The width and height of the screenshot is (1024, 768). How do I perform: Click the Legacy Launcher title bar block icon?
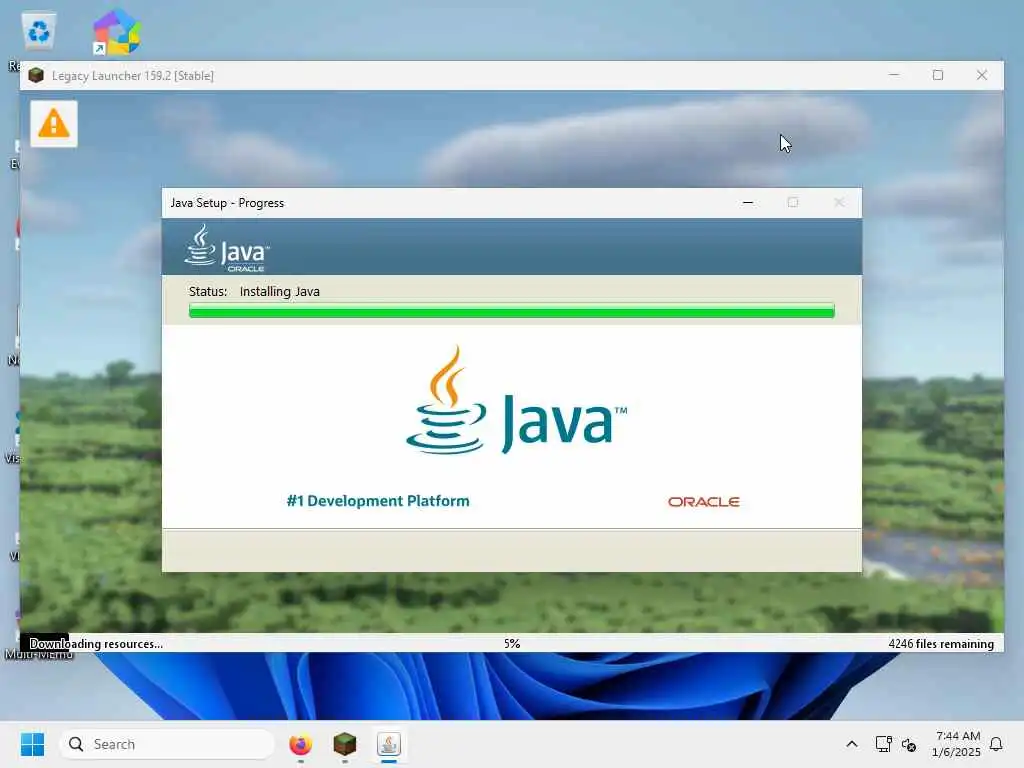36,75
